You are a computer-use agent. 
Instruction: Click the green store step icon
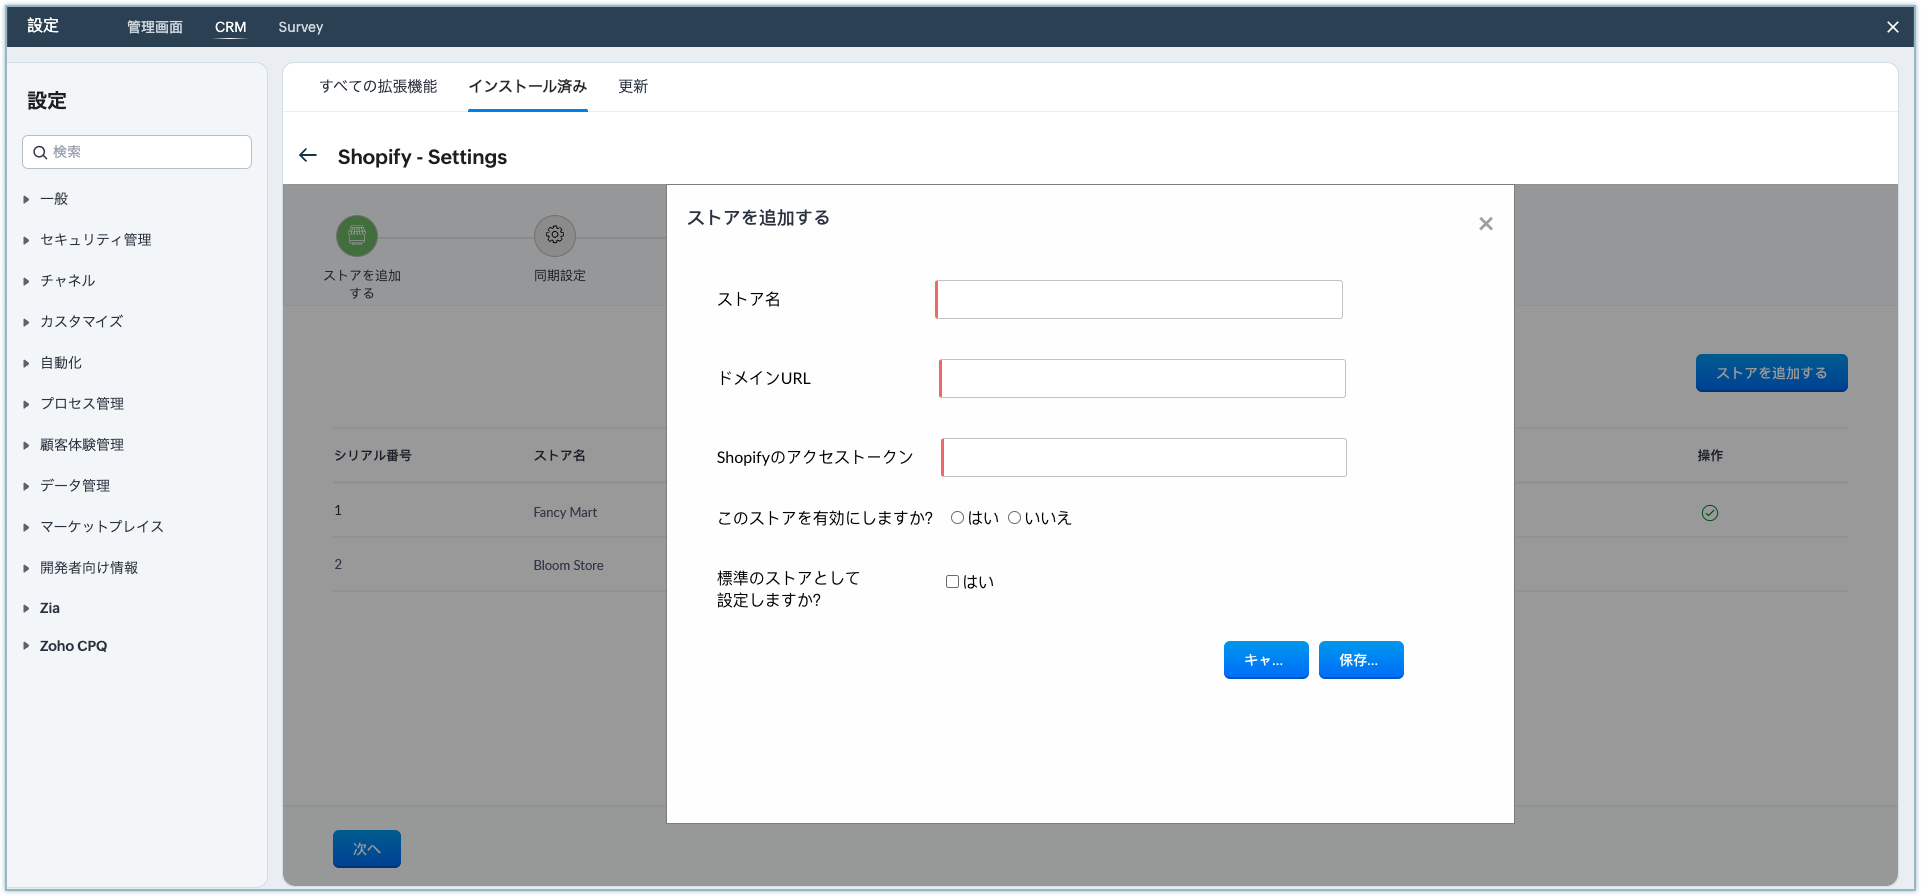pyautogui.click(x=357, y=236)
